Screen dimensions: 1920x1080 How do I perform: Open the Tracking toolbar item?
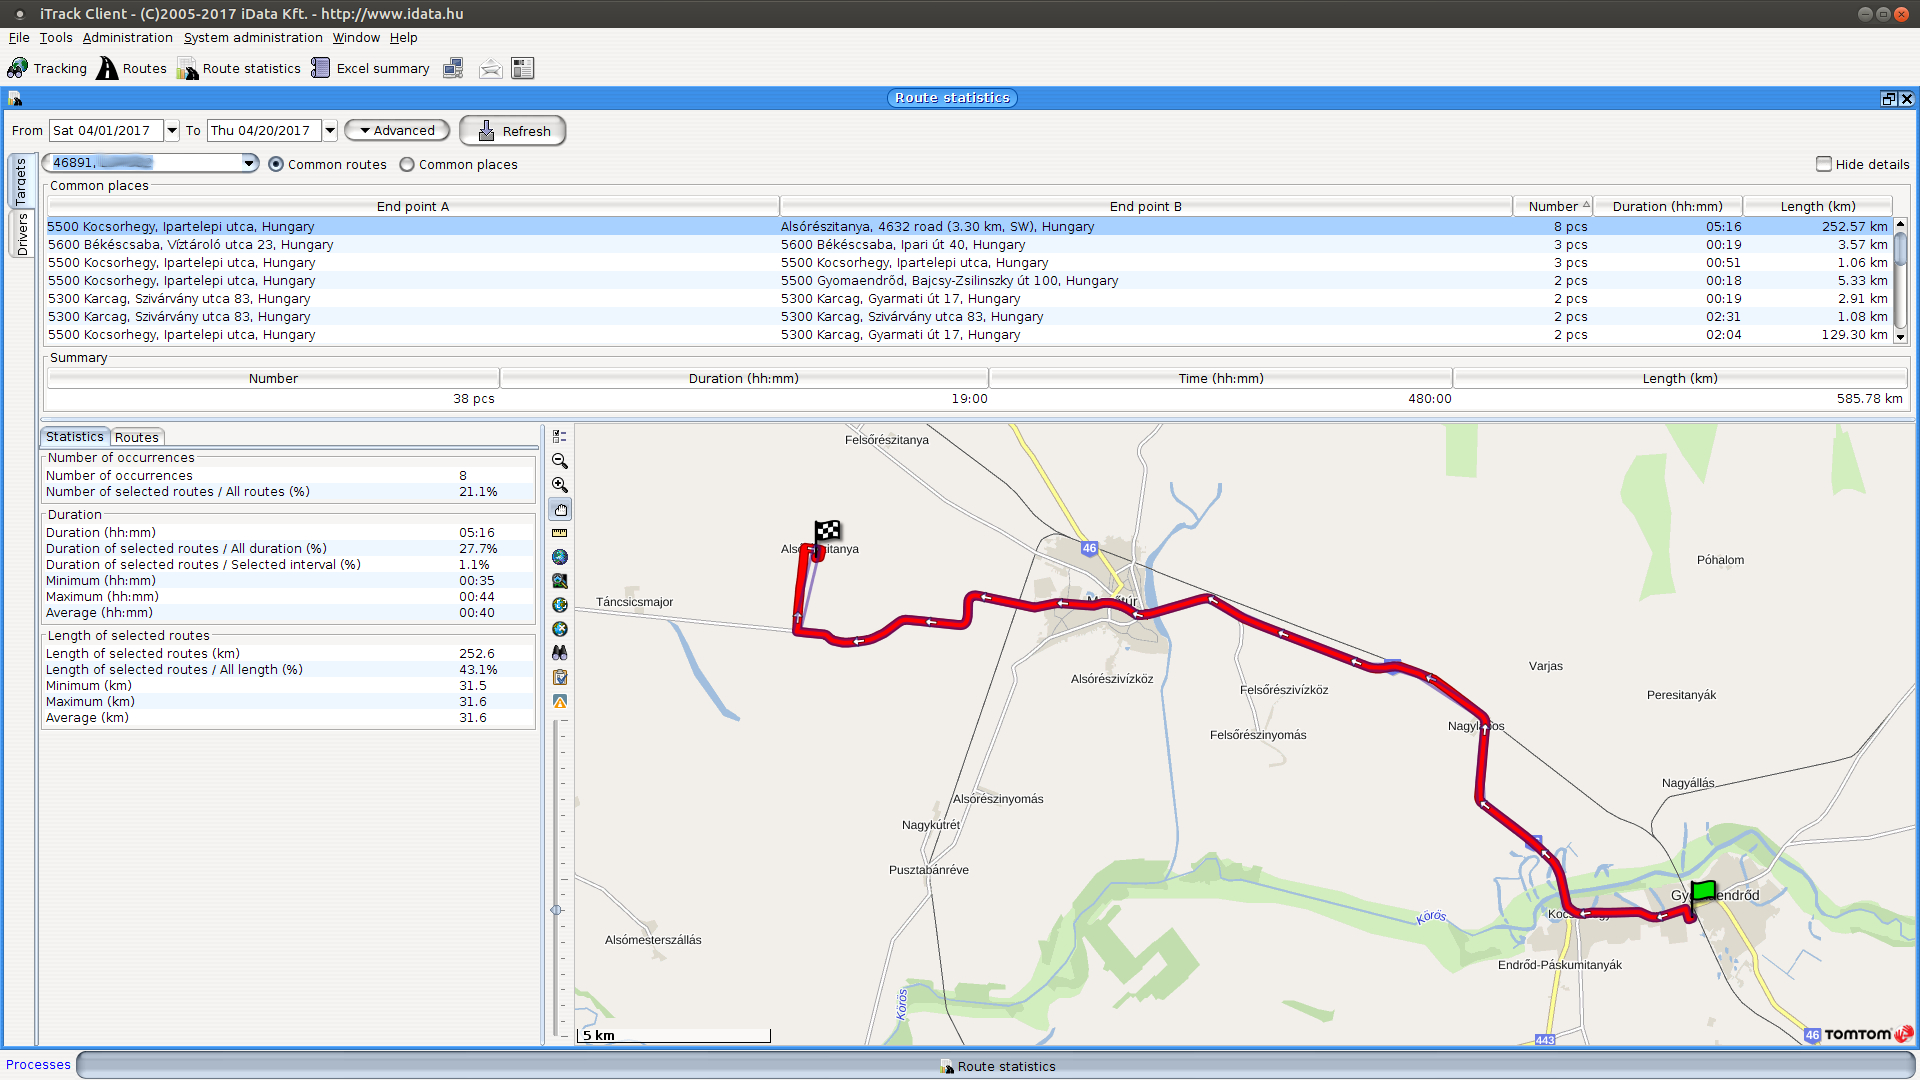tap(47, 69)
